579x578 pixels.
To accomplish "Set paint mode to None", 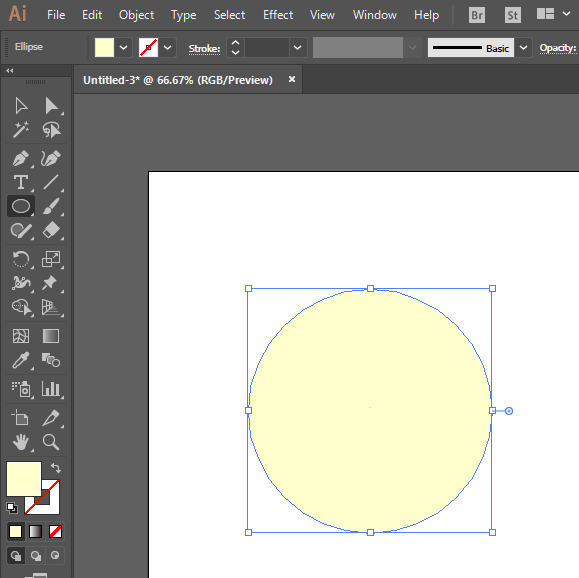I will click(x=55, y=531).
